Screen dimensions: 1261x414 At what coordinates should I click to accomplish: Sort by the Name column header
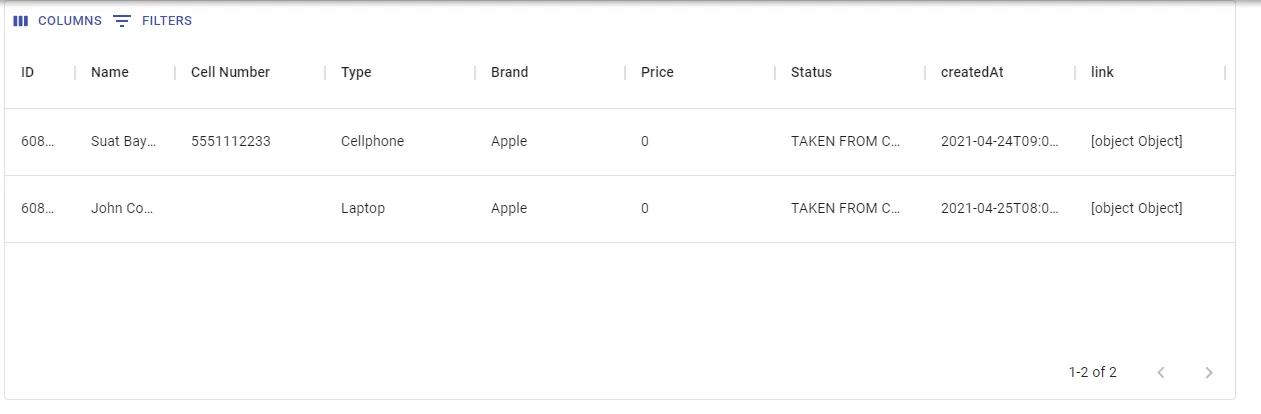[x=110, y=72]
